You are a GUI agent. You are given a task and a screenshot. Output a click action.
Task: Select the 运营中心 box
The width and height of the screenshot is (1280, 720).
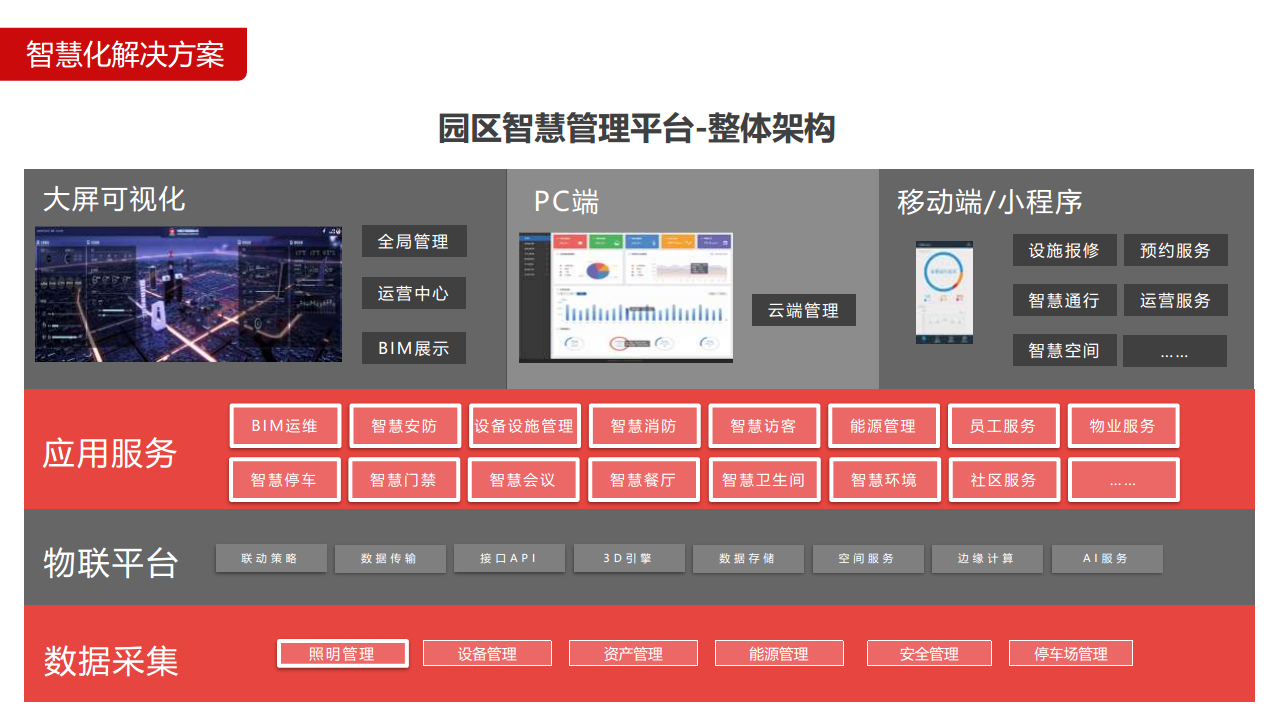tap(414, 293)
